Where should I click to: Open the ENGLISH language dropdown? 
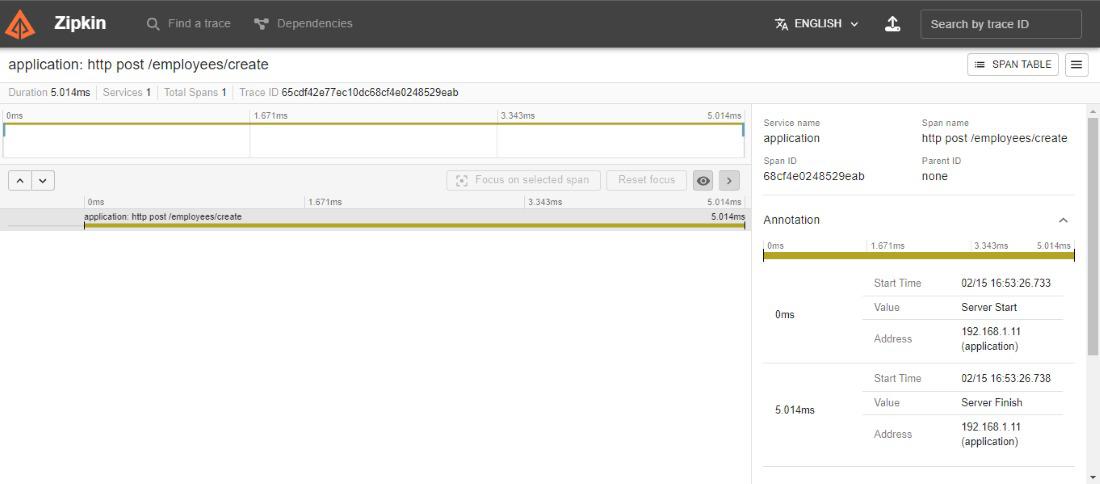coord(817,24)
